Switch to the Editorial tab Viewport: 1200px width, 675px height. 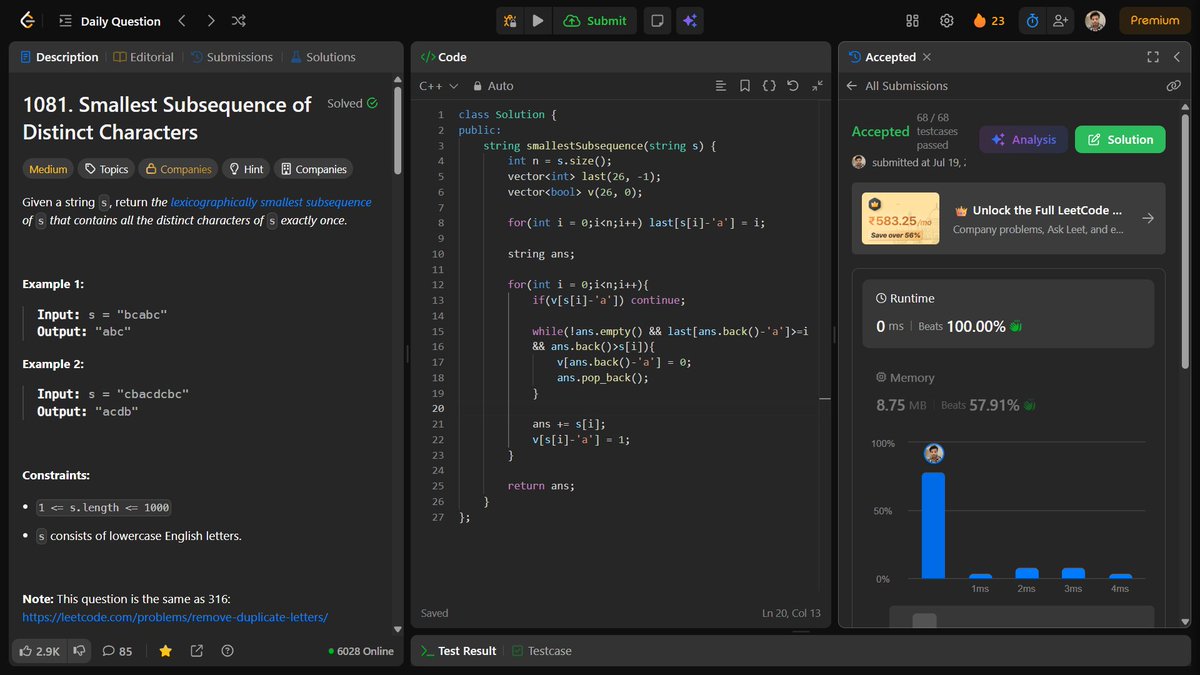coord(143,57)
